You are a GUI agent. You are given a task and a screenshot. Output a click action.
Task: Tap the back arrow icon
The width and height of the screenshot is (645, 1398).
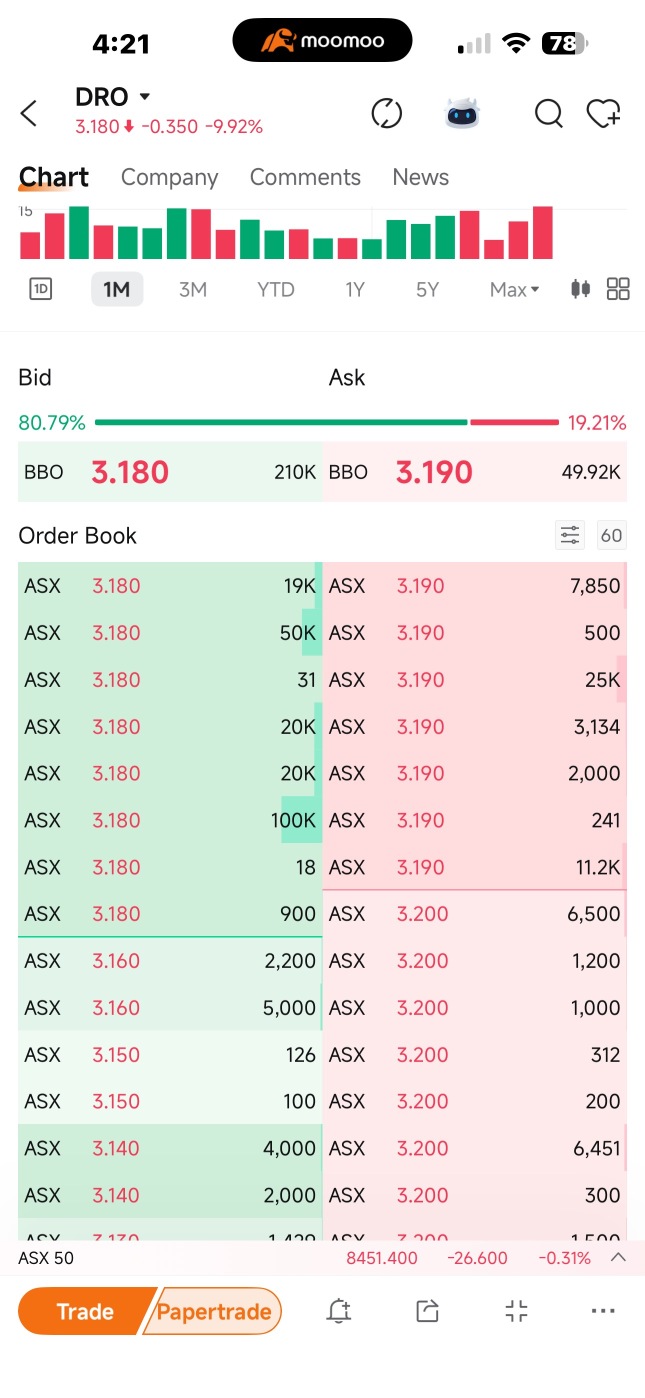pos(29,113)
